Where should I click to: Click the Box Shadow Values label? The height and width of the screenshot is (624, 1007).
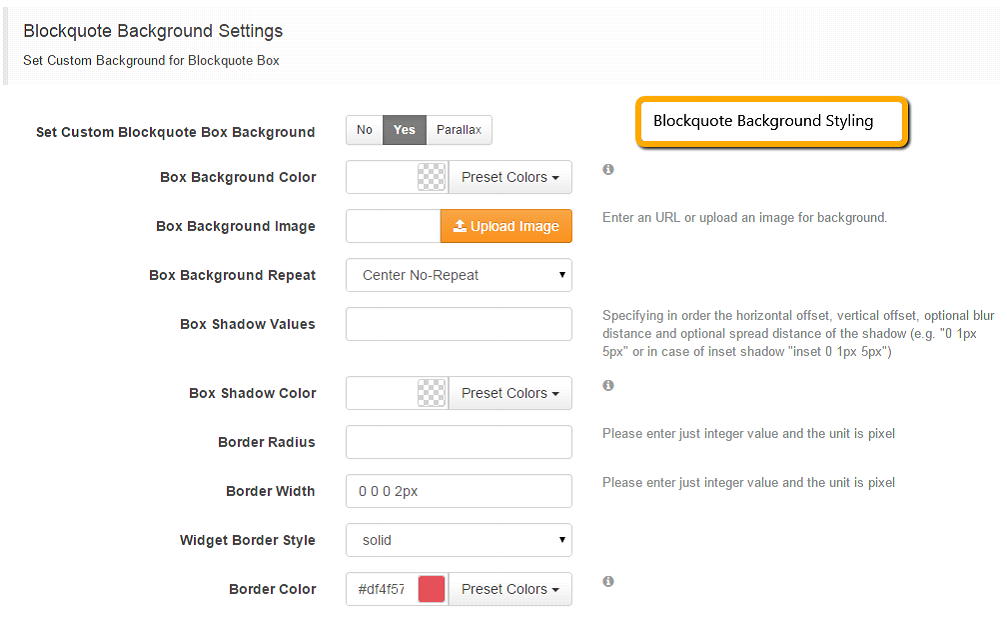(247, 324)
